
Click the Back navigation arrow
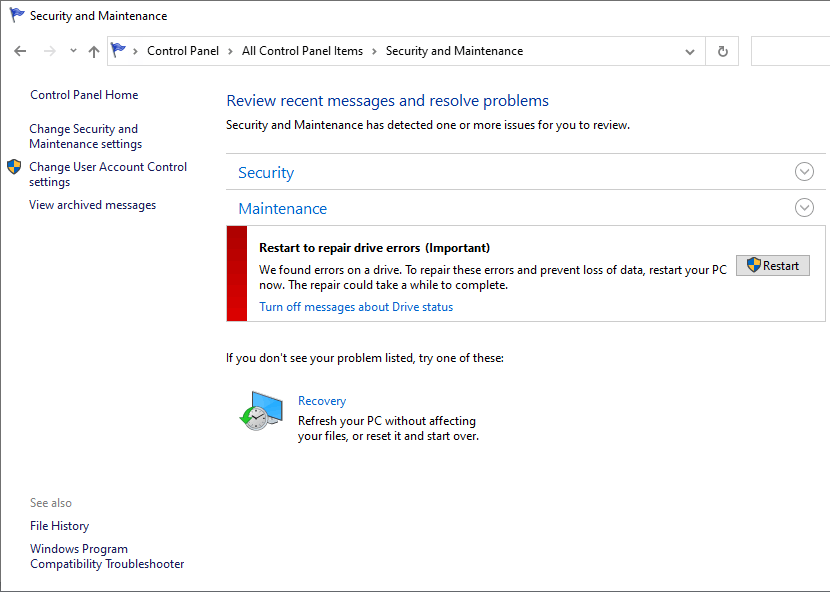pos(21,51)
